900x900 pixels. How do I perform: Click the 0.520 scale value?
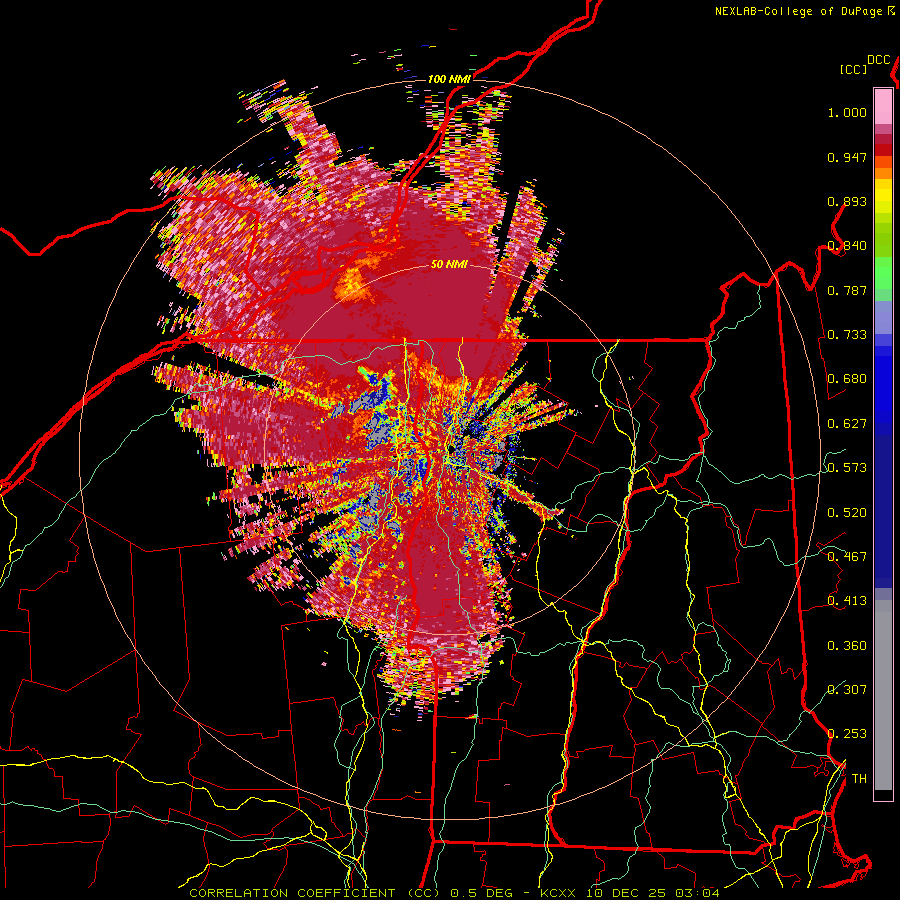(847, 513)
